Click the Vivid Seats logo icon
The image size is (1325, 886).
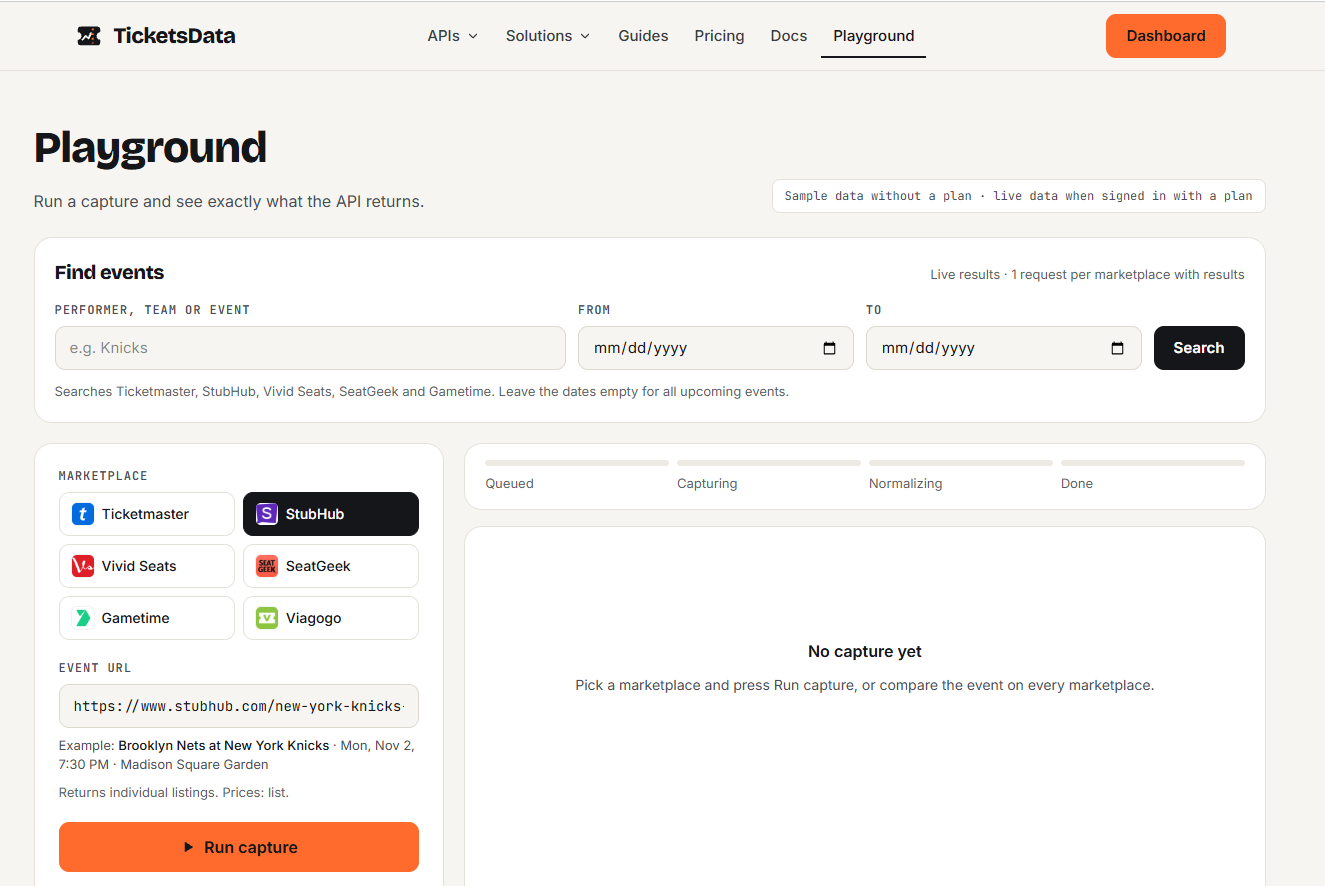click(82, 566)
